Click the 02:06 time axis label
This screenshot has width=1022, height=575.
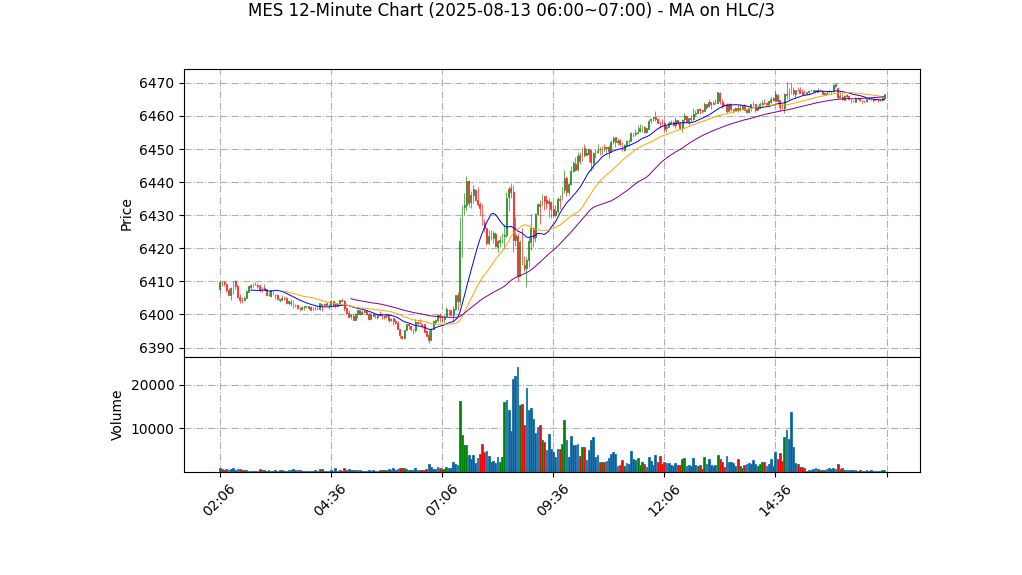pyautogui.click(x=219, y=500)
